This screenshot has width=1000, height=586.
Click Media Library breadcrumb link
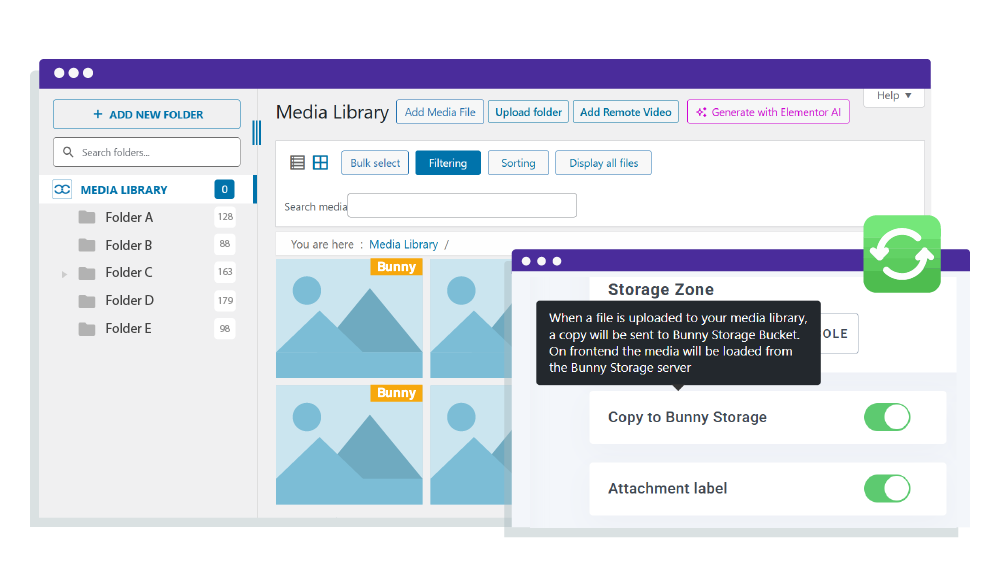pyautogui.click(x=403, y=244)
